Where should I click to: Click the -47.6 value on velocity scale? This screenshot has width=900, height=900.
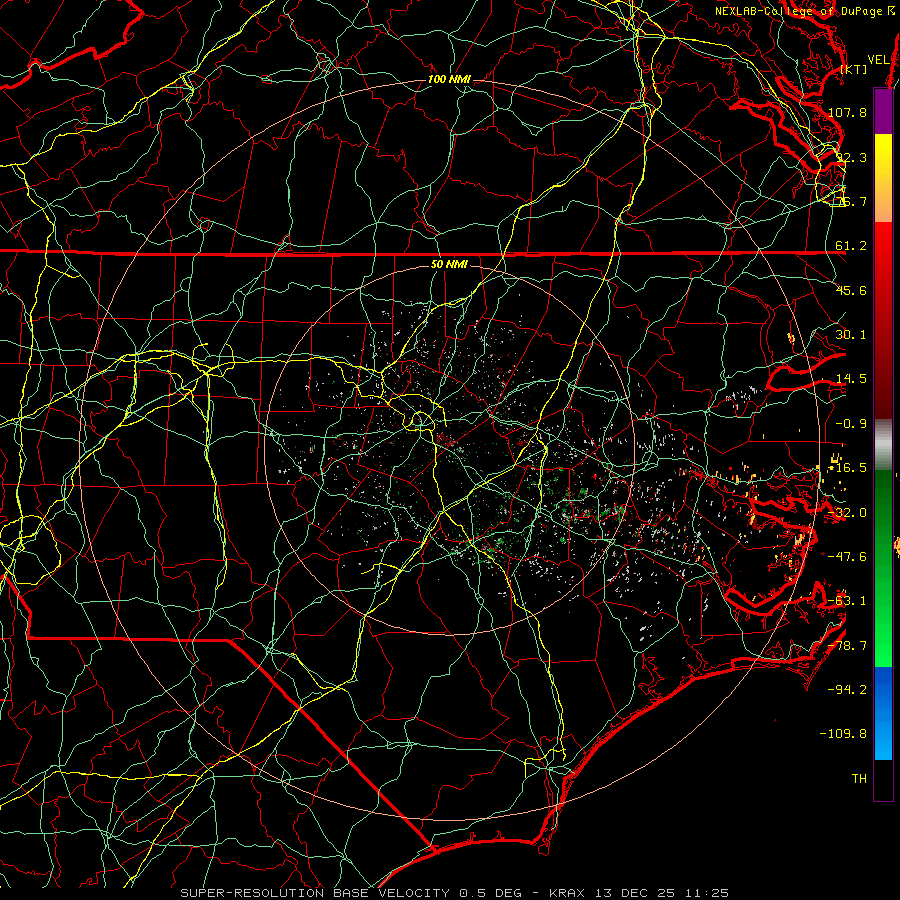point(847,557)
